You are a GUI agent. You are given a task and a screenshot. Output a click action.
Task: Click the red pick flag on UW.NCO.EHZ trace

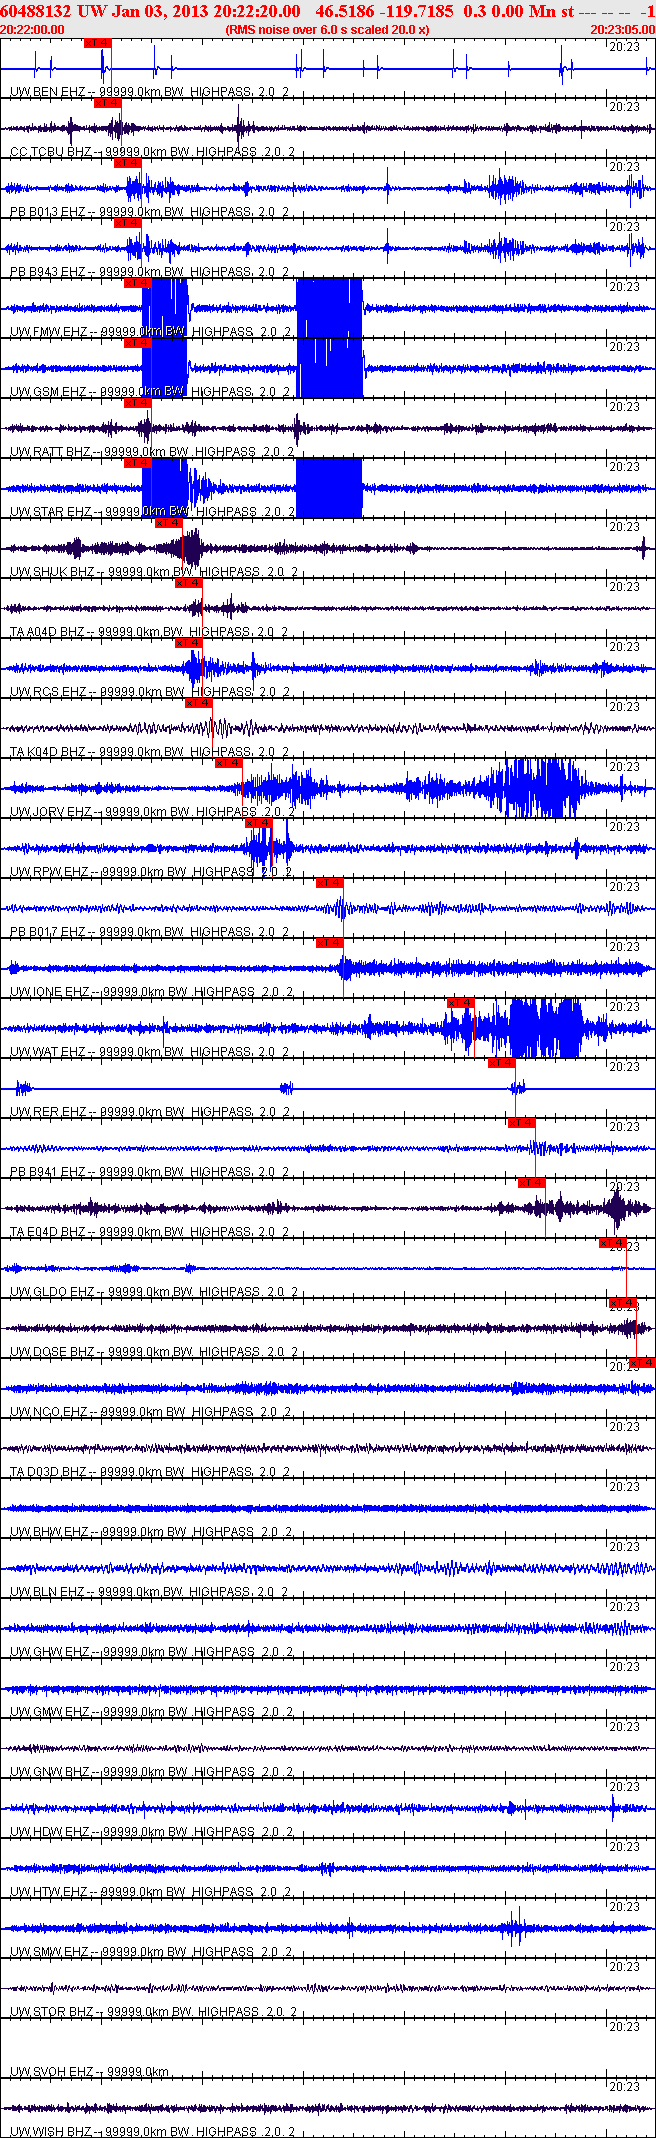[x=643, y=1363]
